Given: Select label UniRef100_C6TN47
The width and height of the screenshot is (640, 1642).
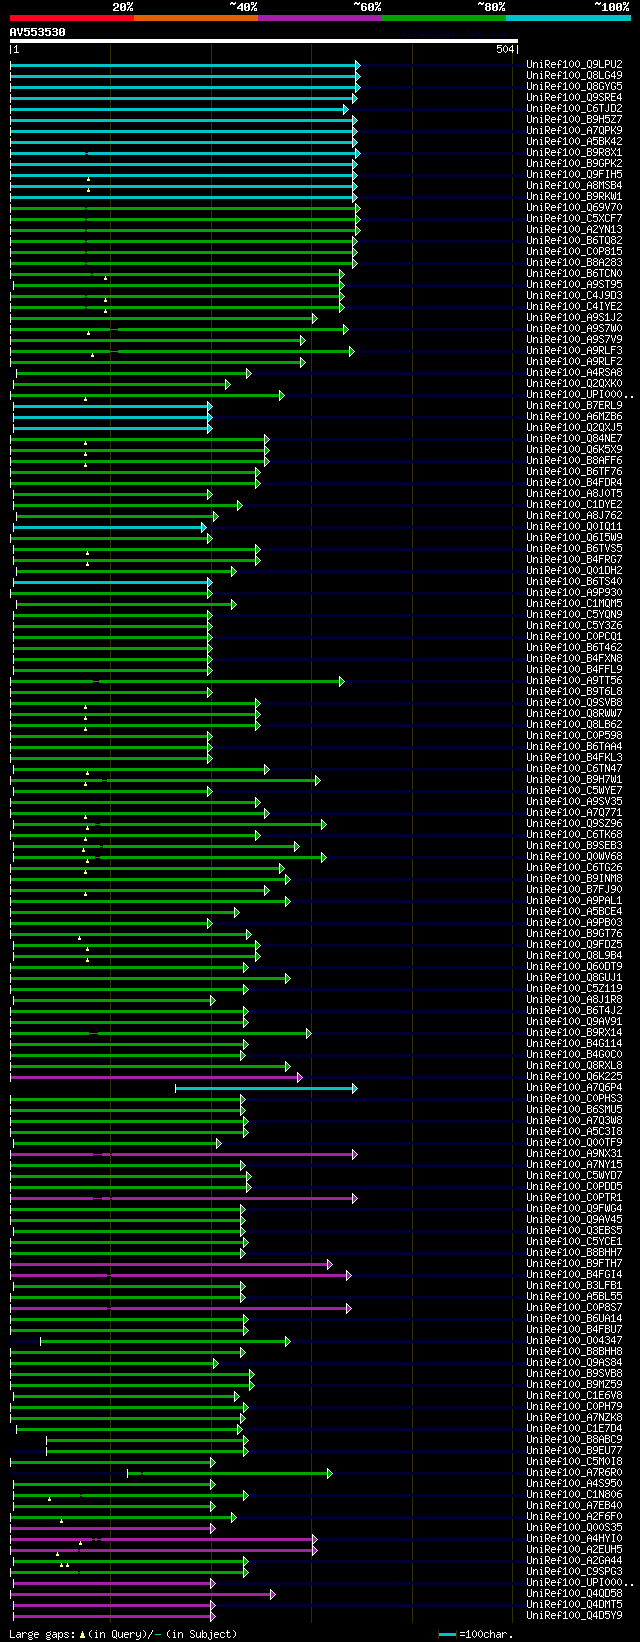Looking at the screenshot, I should (x=574, y=768).
